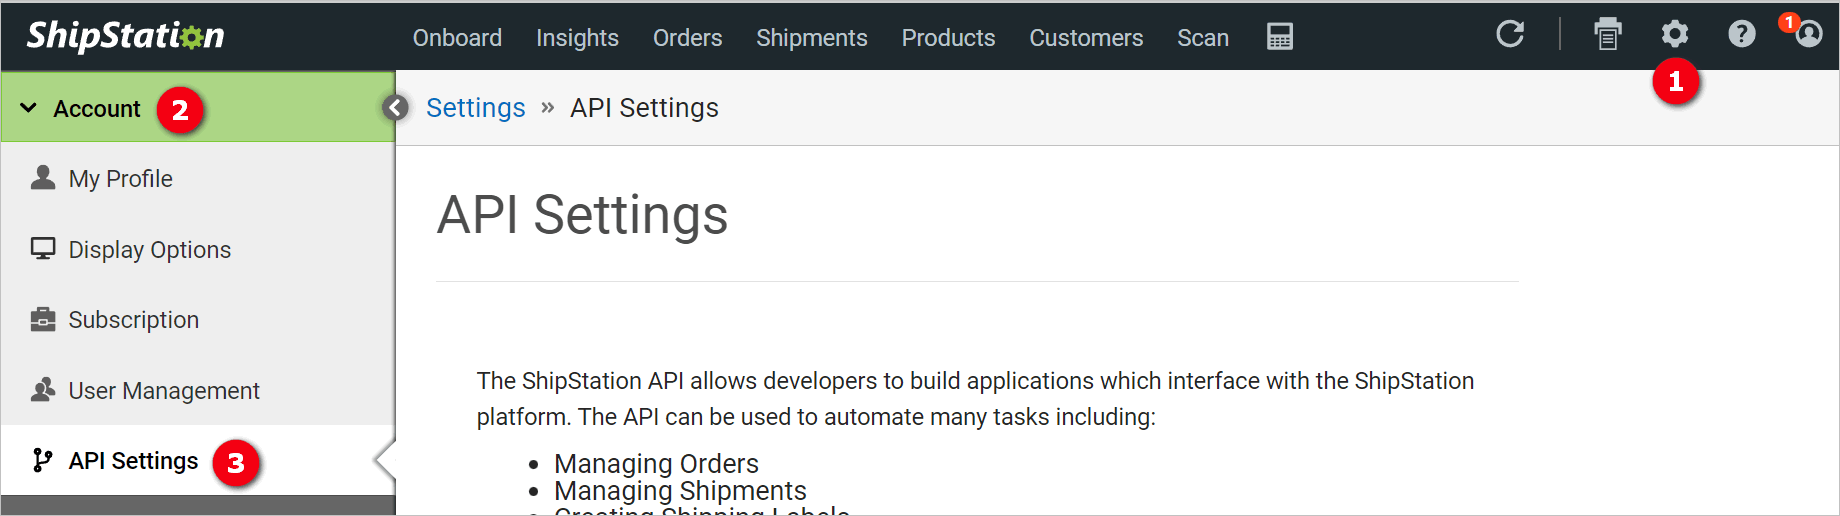
Task: Click the Settings breadcrumb link
Action: 475,108
